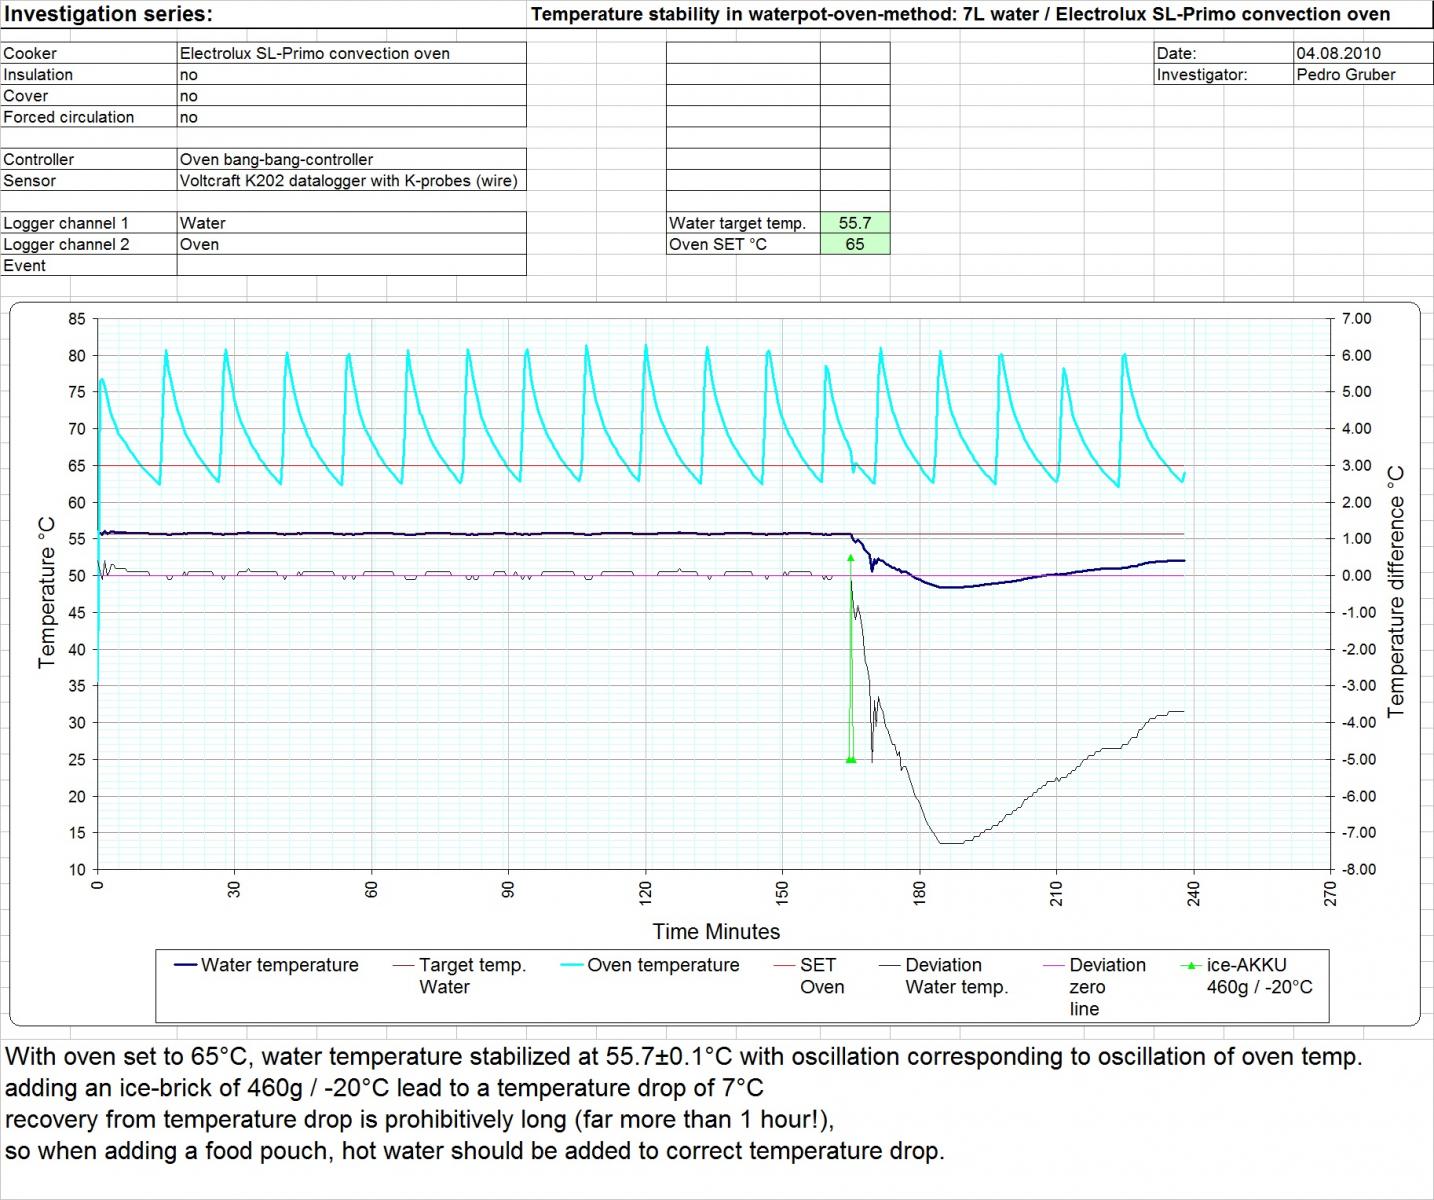This screenshot has height=1200, width=1434.
Task: Select the 'Electrolux SL-Primo convection oven' value cell
Action: click(351, 53)
